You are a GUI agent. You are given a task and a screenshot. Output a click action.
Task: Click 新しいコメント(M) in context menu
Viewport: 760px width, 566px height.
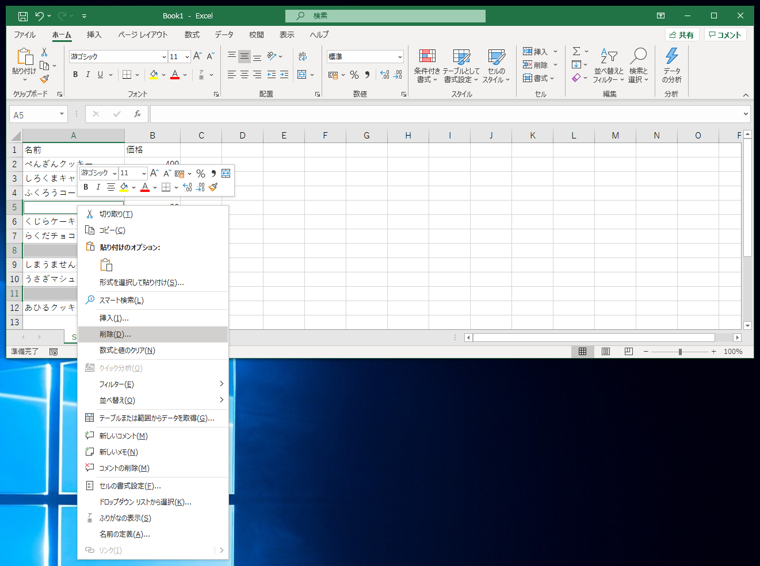(x=153, y=436)
